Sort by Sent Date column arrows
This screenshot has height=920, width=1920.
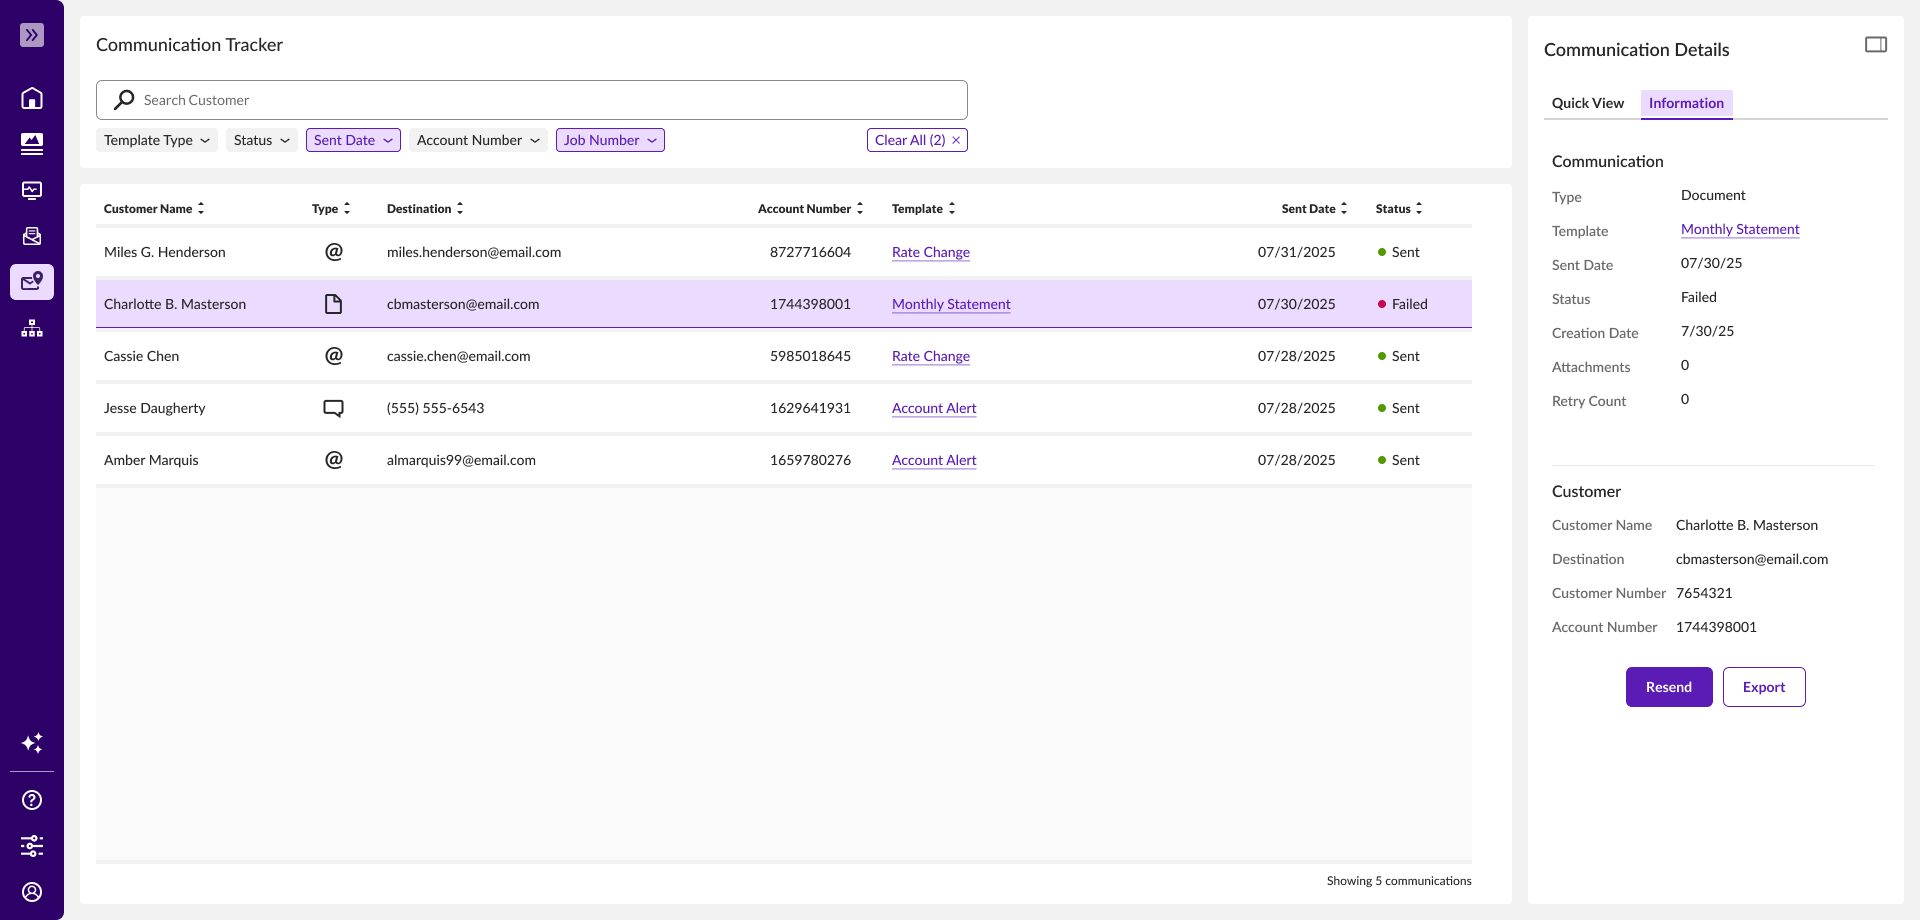coord(1344,208)
